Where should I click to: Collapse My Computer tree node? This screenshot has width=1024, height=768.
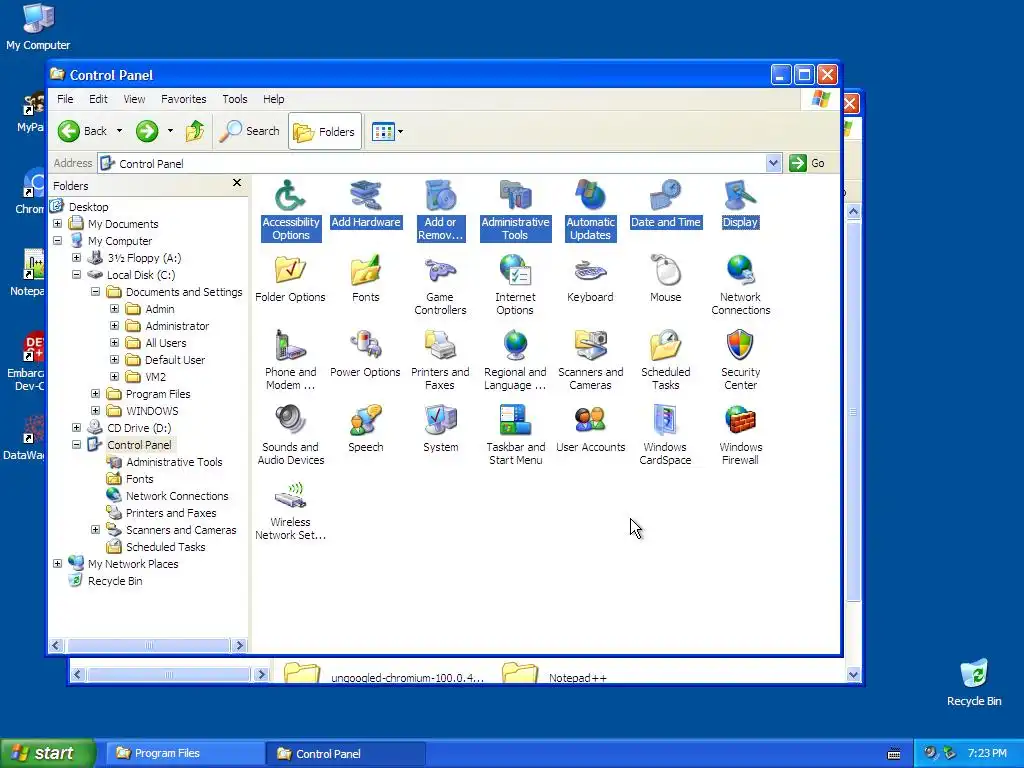[x=57, y=240]
